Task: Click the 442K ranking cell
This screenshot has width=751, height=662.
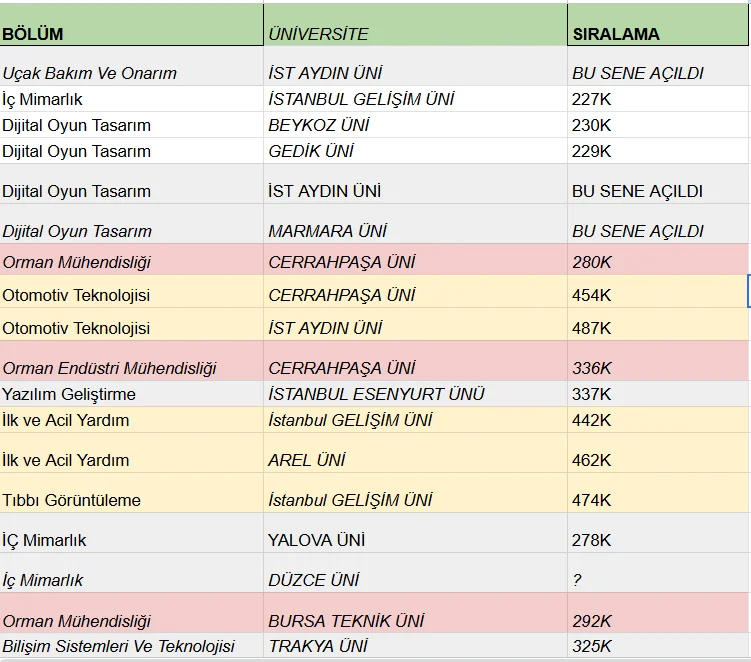Action: pyautogui.click(x=658, y=420)
